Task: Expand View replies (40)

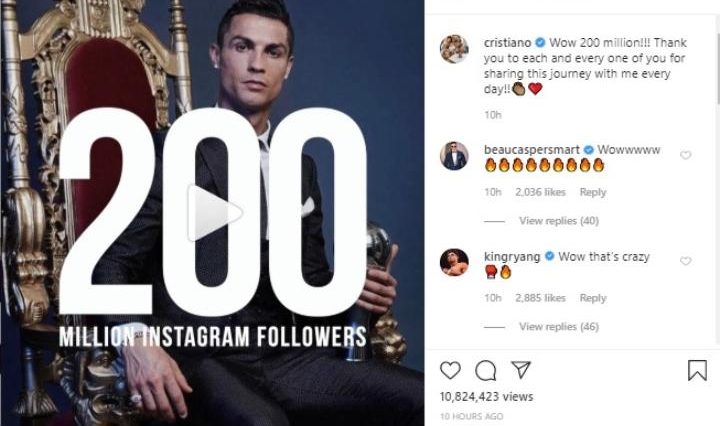Action: [x=558, y=221]
